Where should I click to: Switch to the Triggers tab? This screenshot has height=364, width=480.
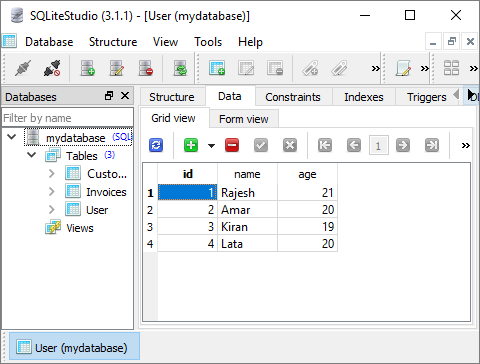(x=427, y=97)
